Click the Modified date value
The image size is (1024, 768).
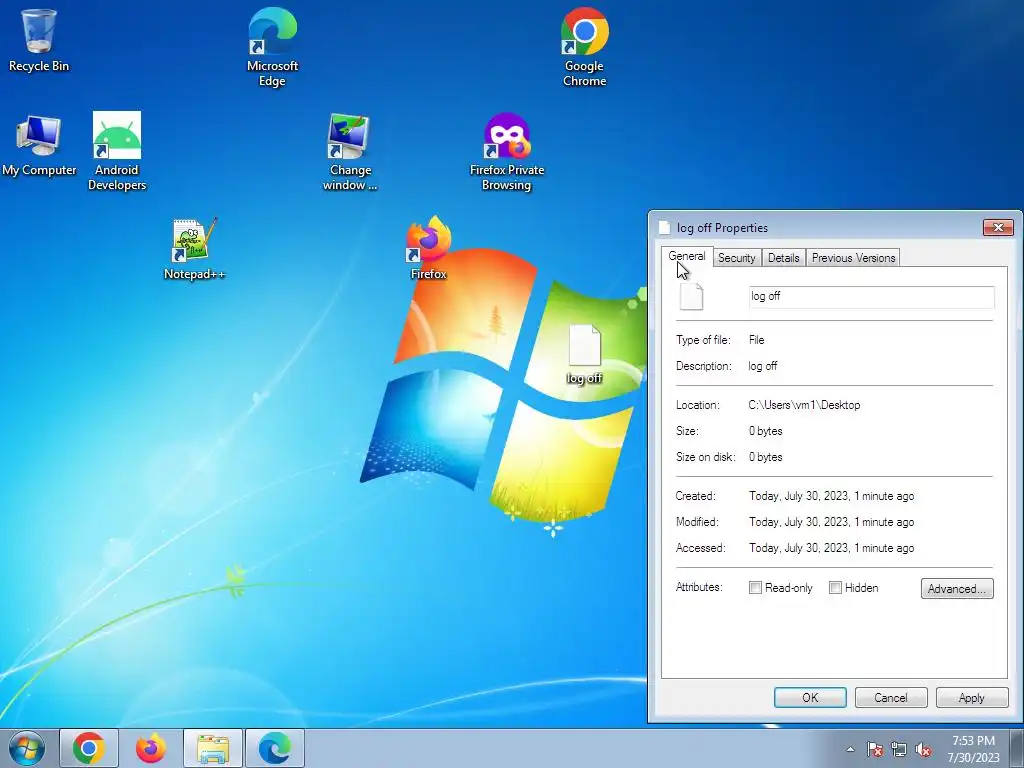click(831, 522)
